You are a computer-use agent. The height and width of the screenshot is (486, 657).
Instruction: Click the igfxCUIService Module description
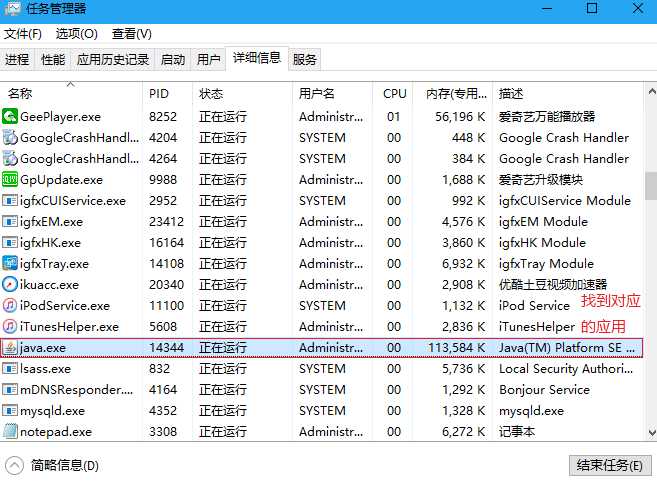pos(564,201)
